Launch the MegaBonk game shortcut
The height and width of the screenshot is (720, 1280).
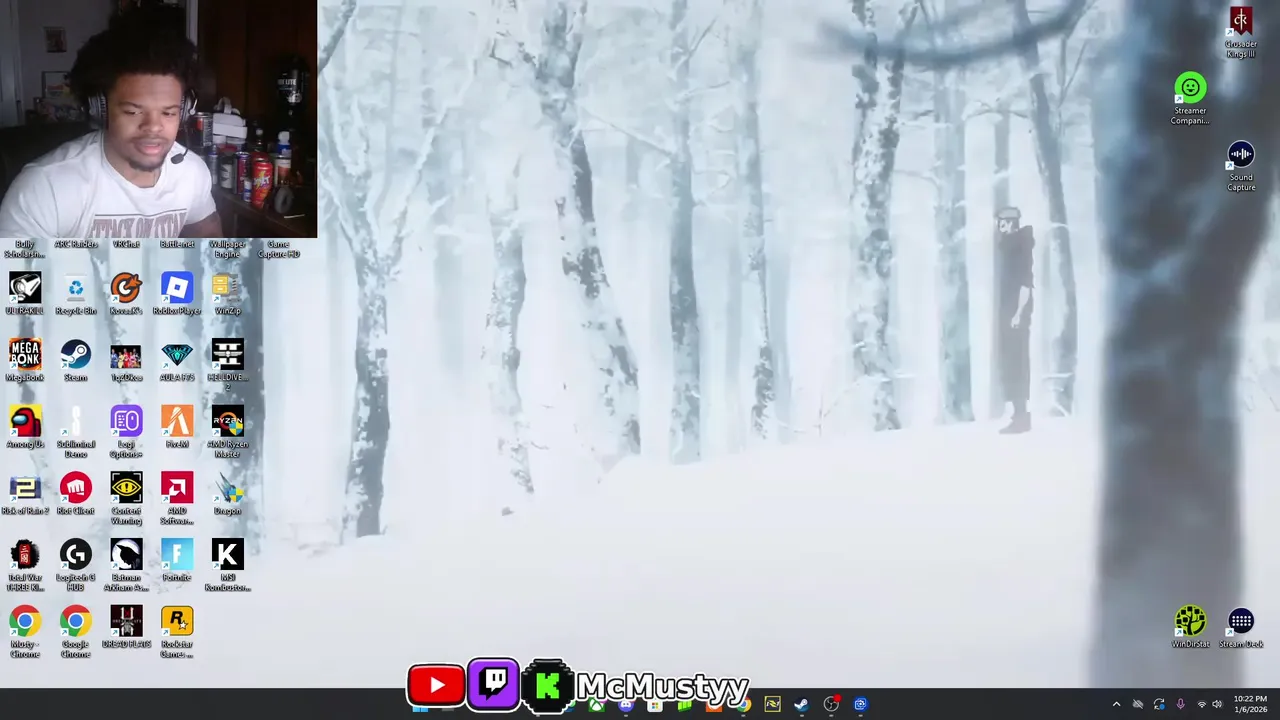25,360
